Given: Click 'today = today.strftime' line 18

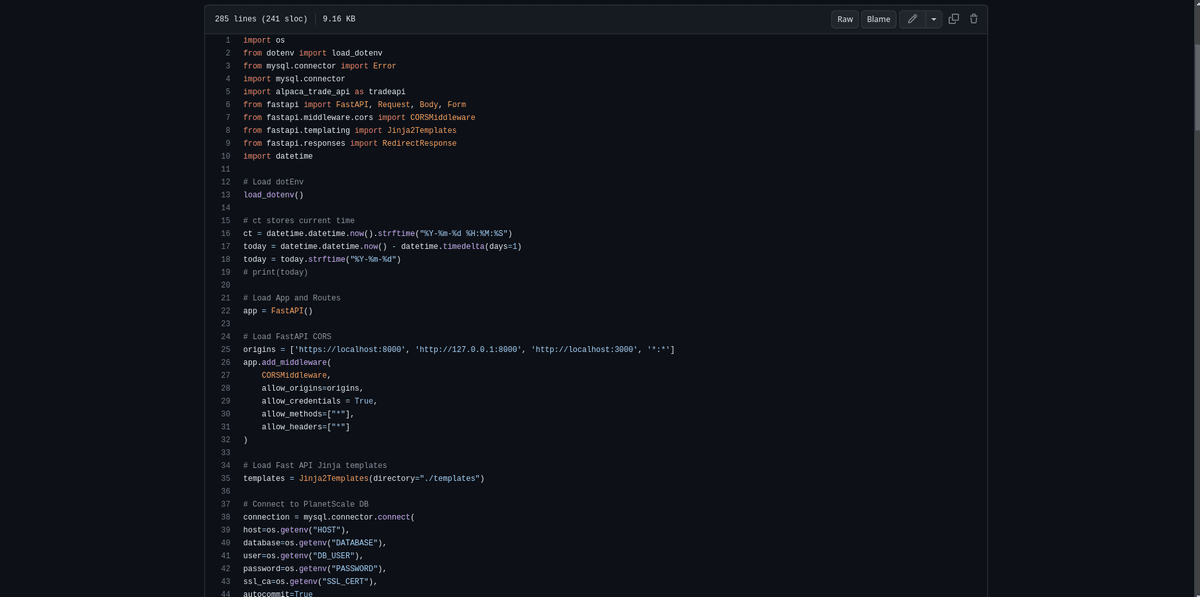Looking at the screenshot, I should [322, 259].
